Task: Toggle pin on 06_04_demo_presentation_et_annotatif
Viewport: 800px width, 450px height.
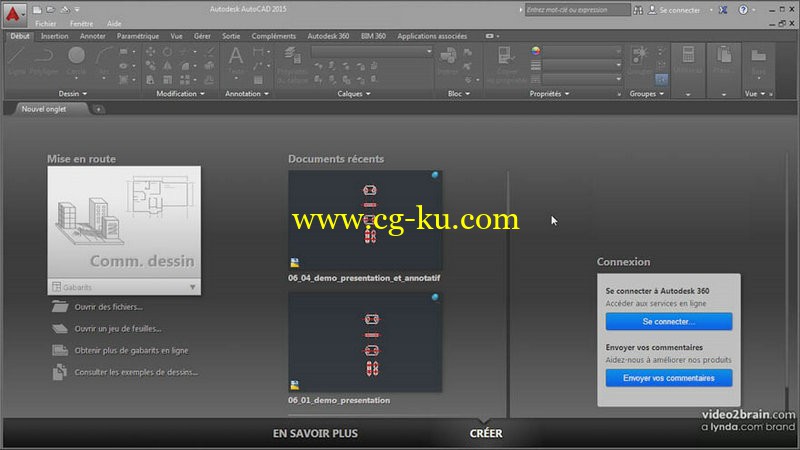Action: click(435, 175)
